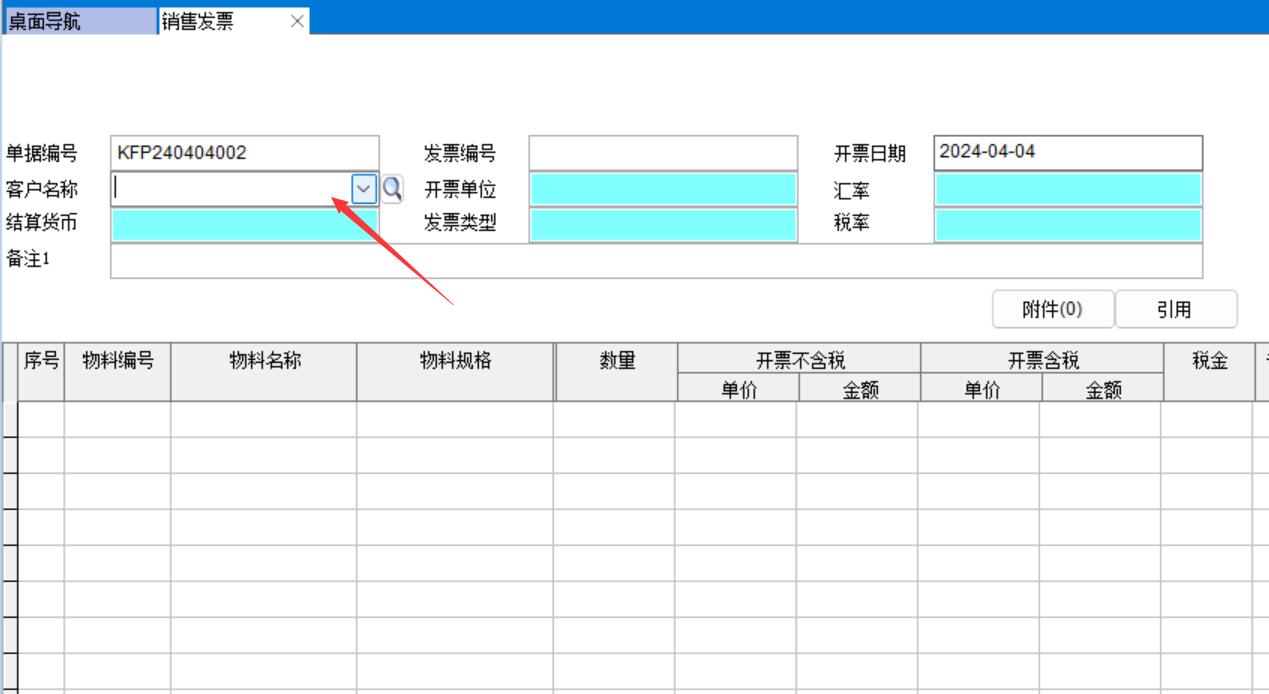Image resolution: width=1269 pixels, height=694 pixels.
Task: Expand the 客户名称 dropdown arrow
Action: click(x=365, y=188)
